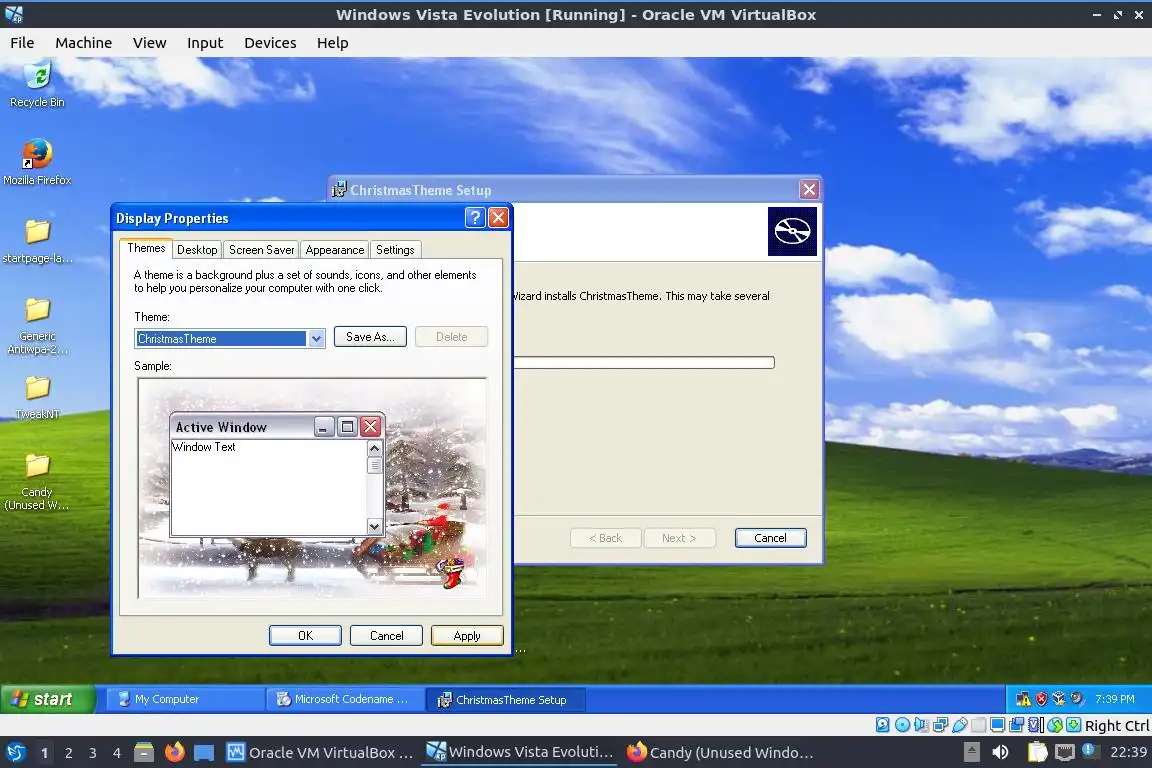Switch to host workspace 4
Viewport: 1152px width, 768px height.
click(116, 753)
